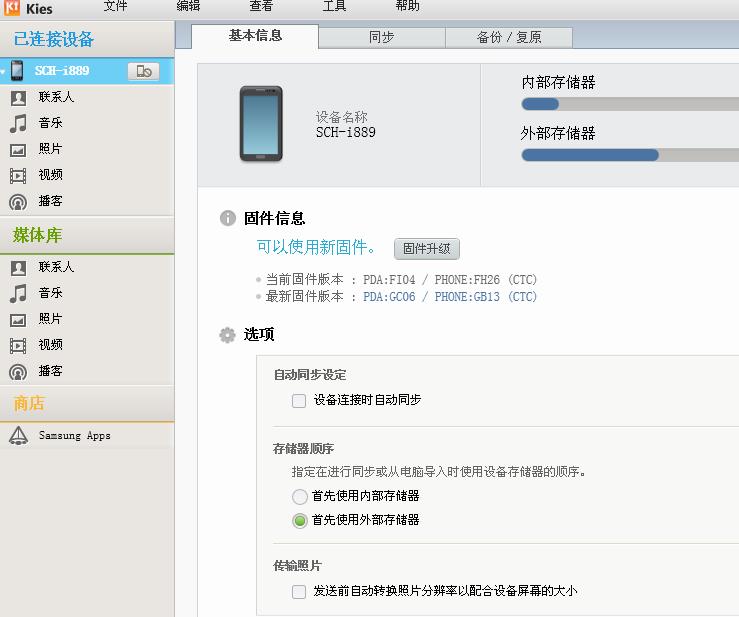Image resolution: width=739 pixels, height=617 pixels.
Task: Click current firmware PDA:FI04 / PHONE:FH26 text
Action: click(450, 280)
